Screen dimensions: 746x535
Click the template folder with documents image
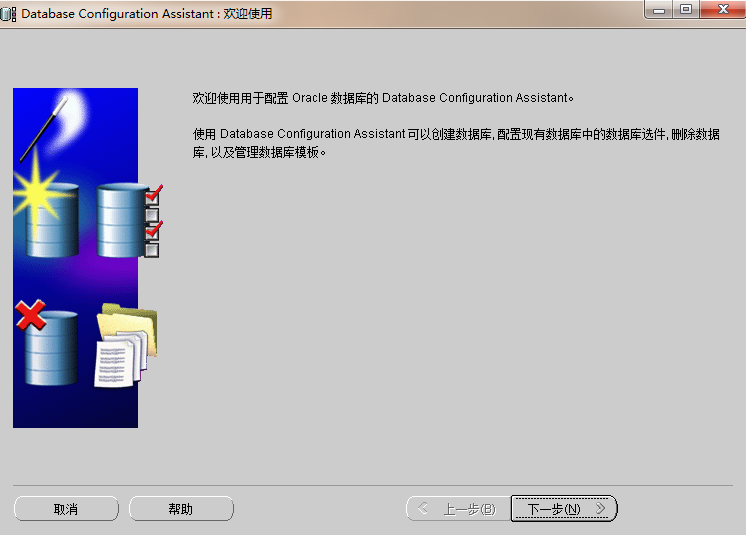pyautogui.click(x=127, y=345)
